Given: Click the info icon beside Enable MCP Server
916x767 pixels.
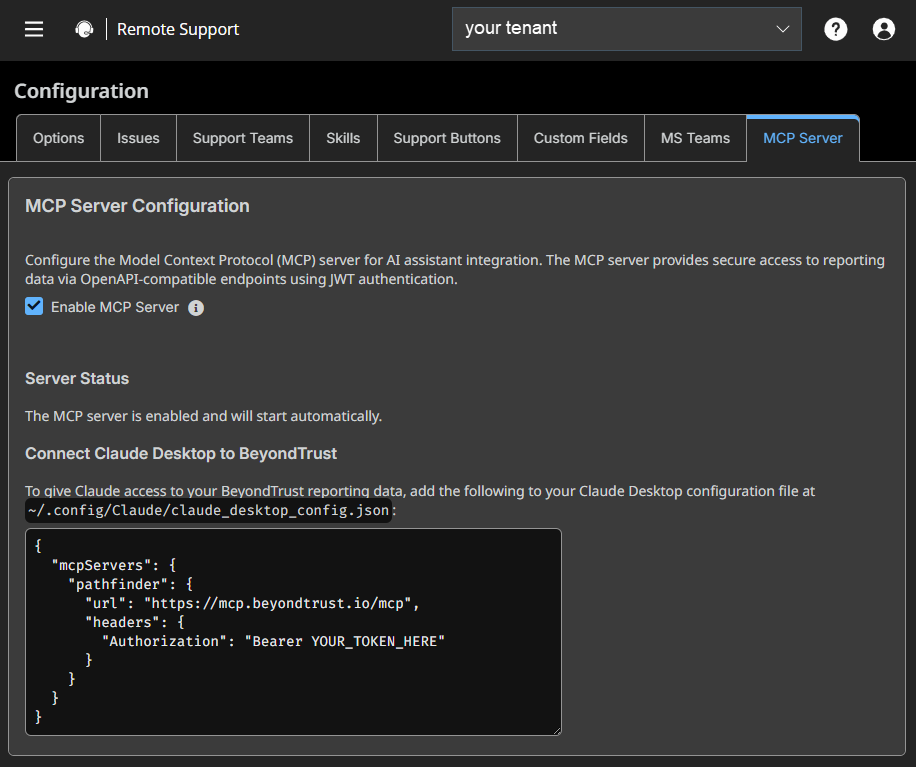Looking at the screenshot, I should [x=196, y=308].
